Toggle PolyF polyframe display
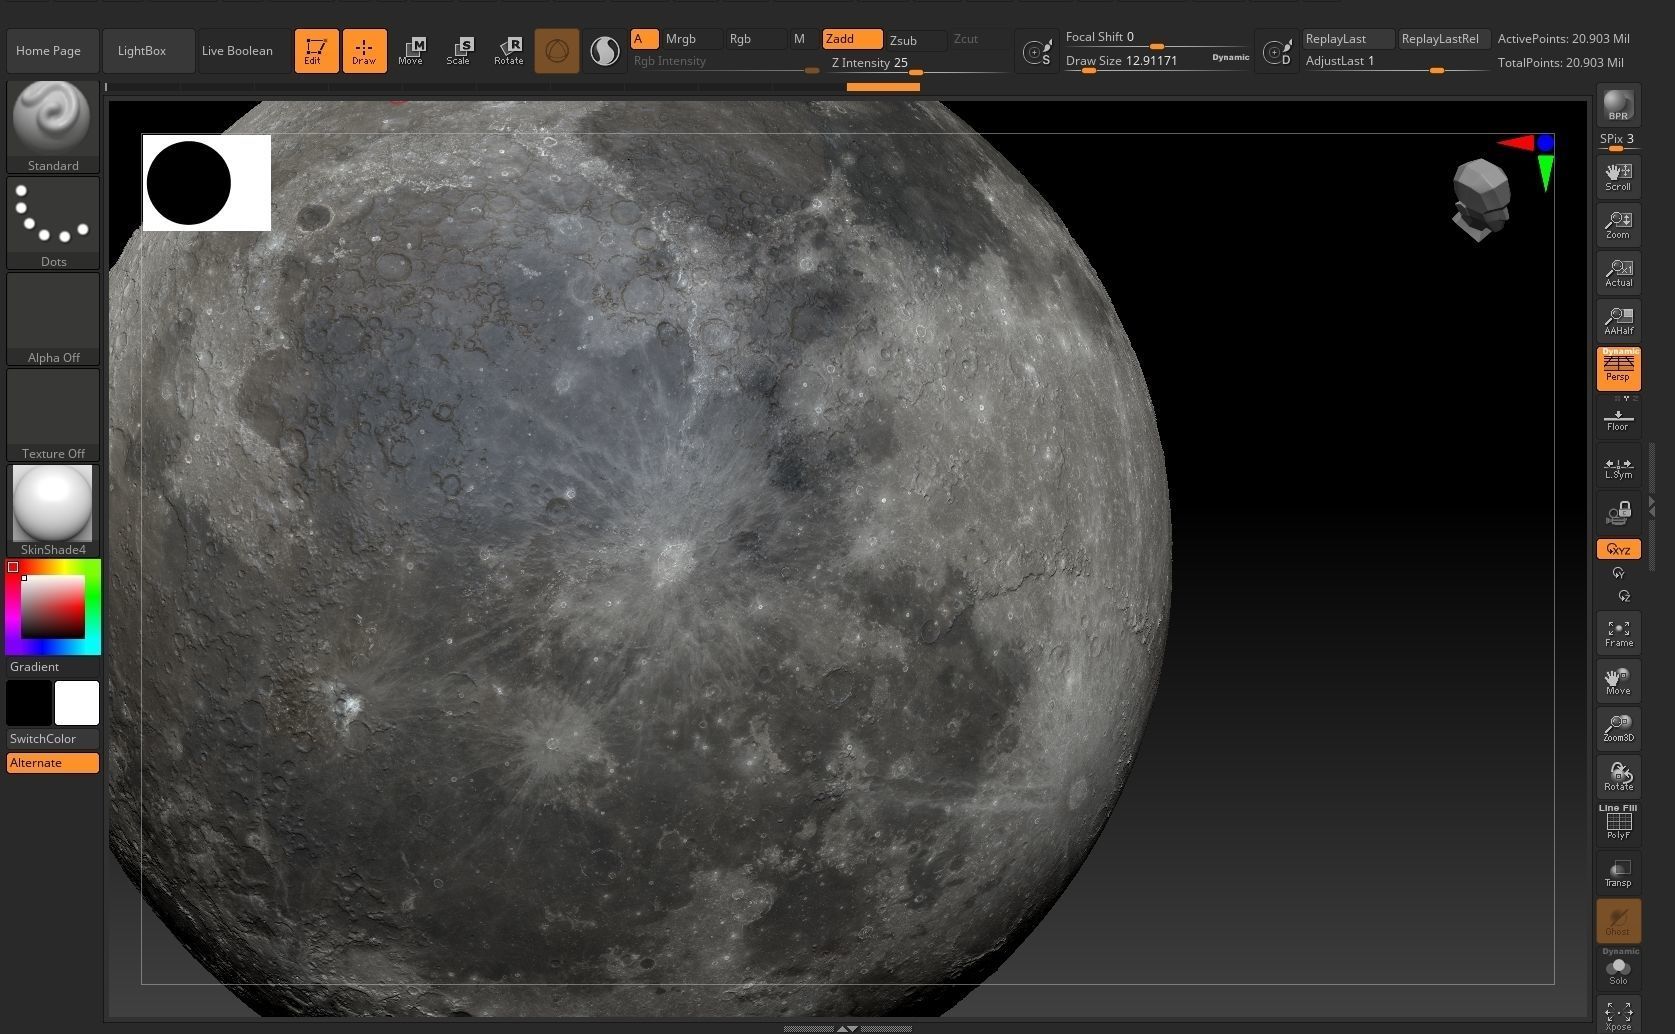 click(x=1618, y=823)
